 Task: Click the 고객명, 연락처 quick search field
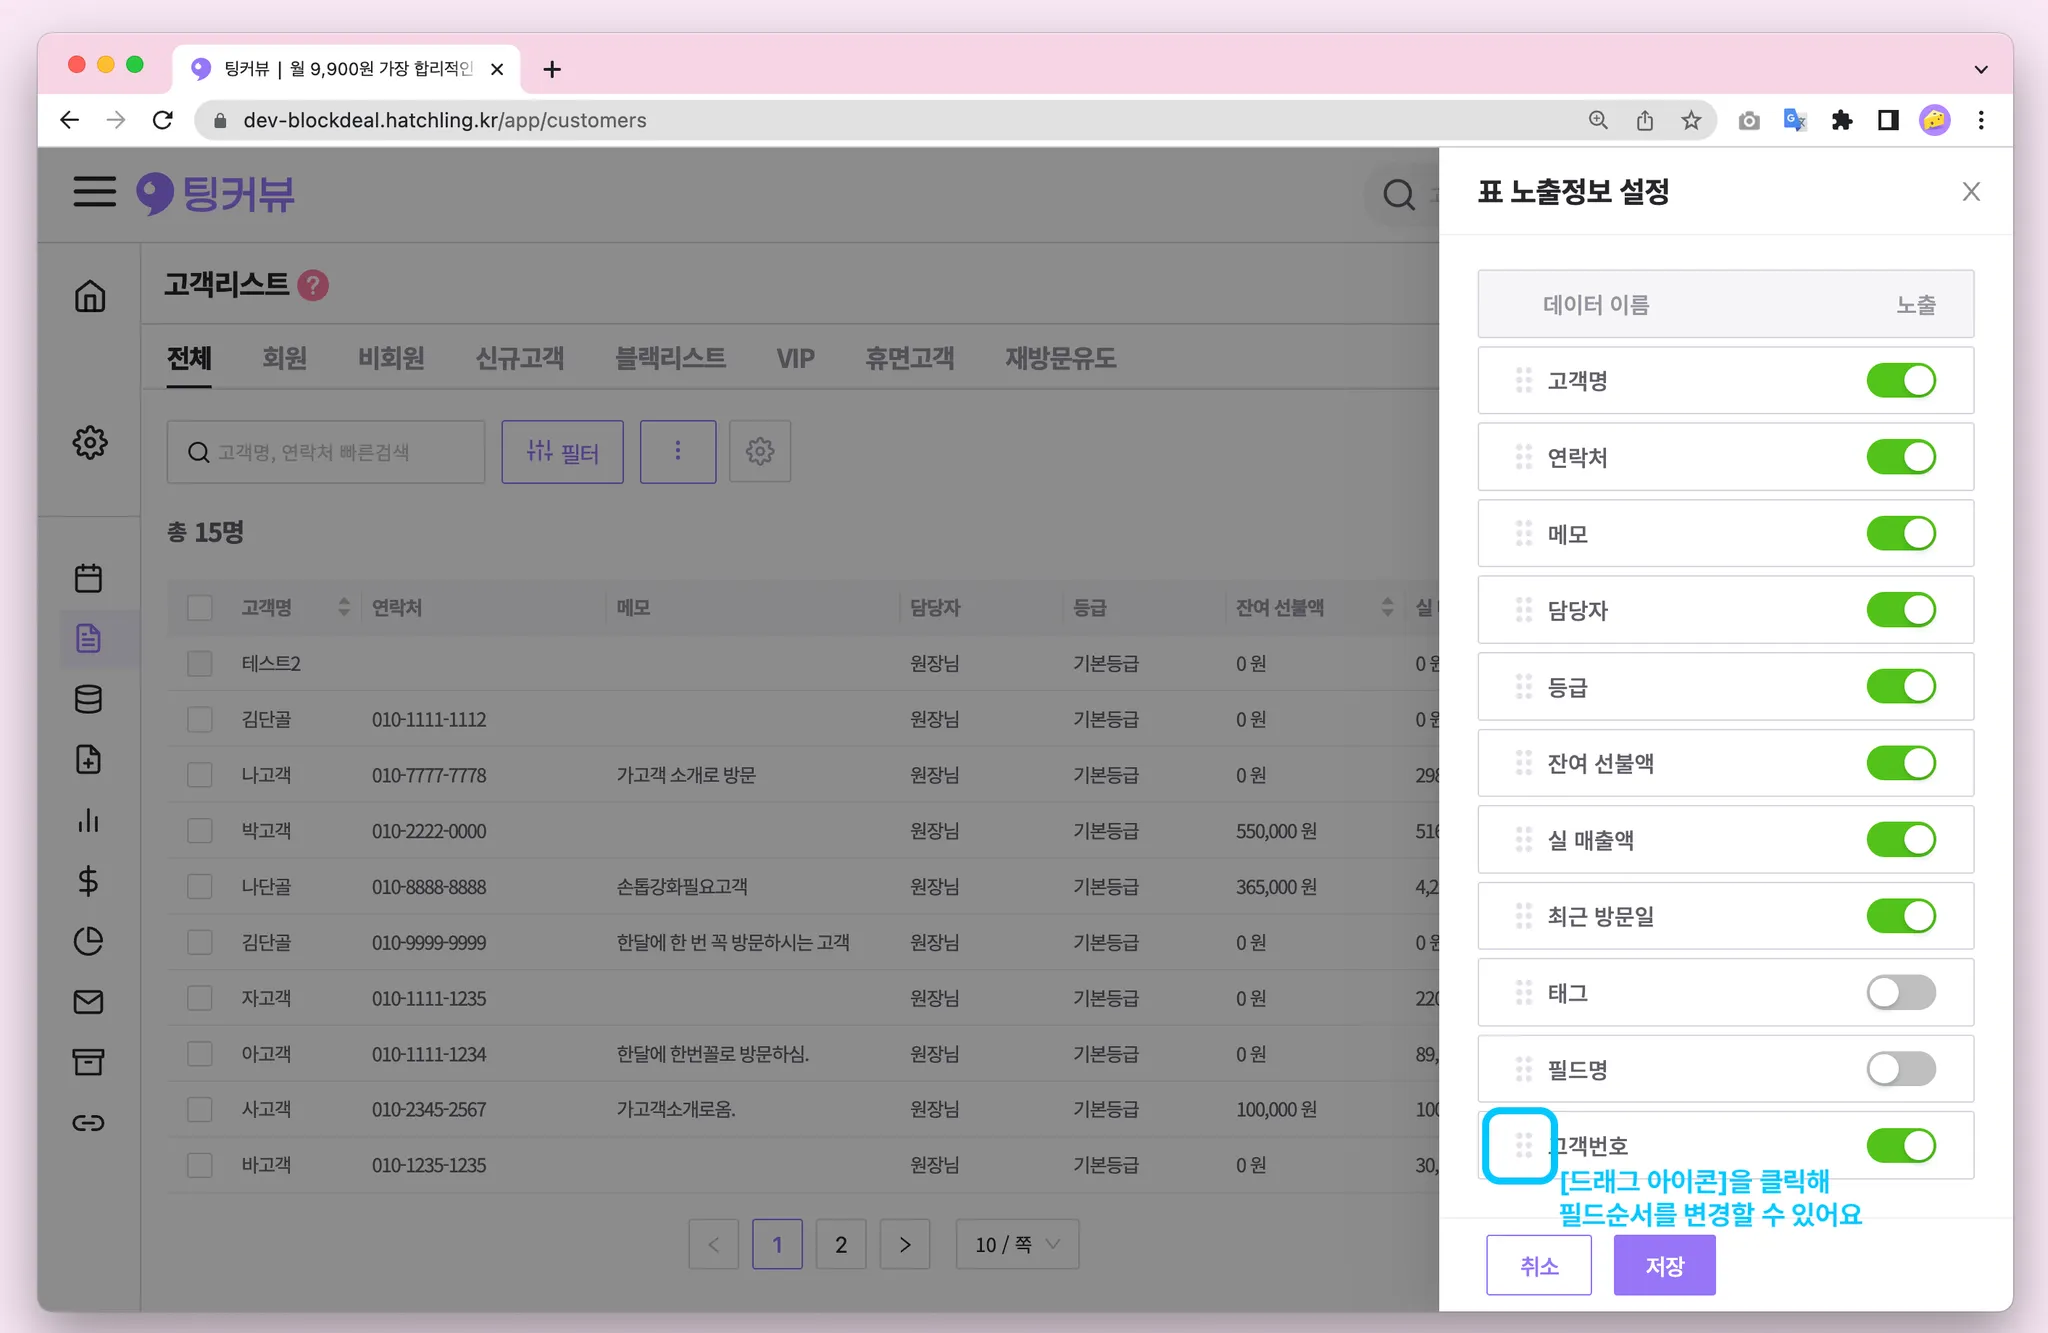point(326,452)
